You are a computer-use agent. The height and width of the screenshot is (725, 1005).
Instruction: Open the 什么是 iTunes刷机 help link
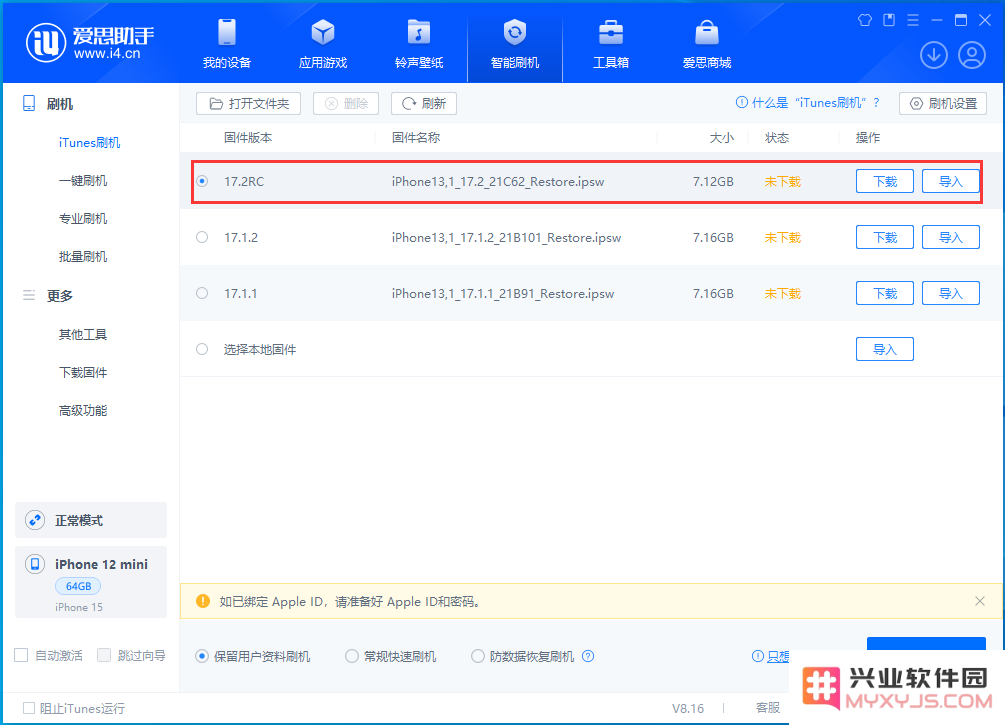tap(808, 103)
